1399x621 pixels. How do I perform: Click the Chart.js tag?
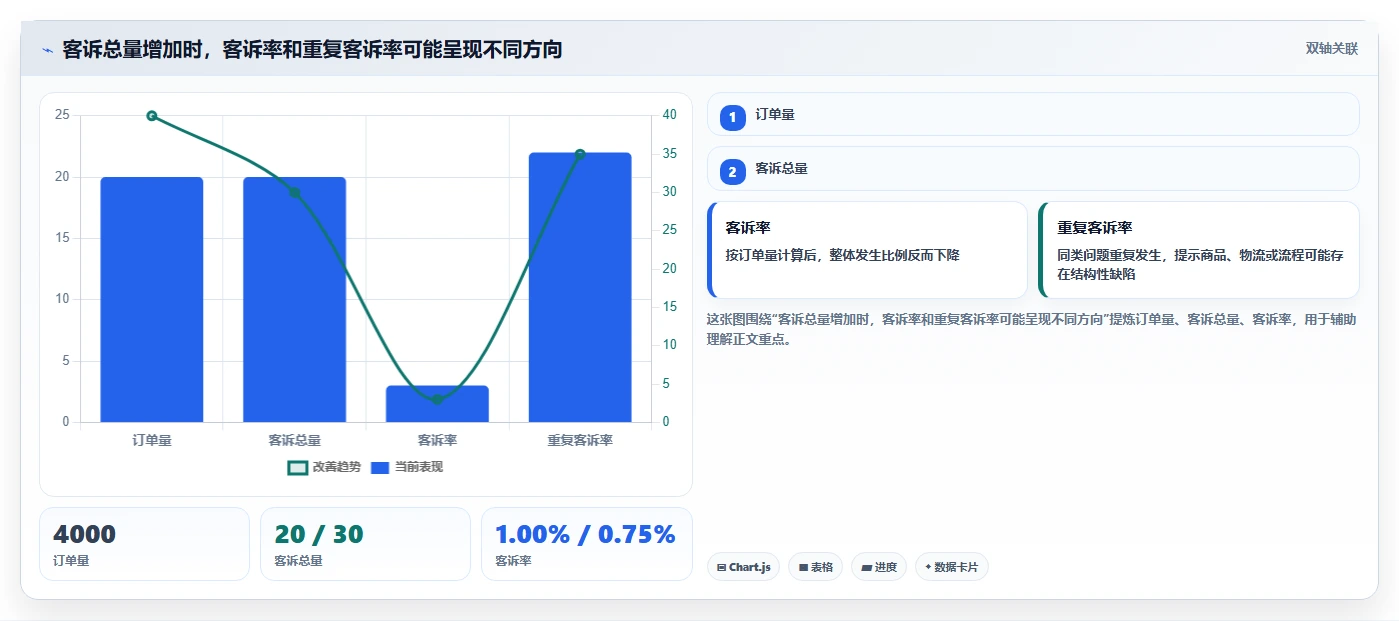[744, 567]
